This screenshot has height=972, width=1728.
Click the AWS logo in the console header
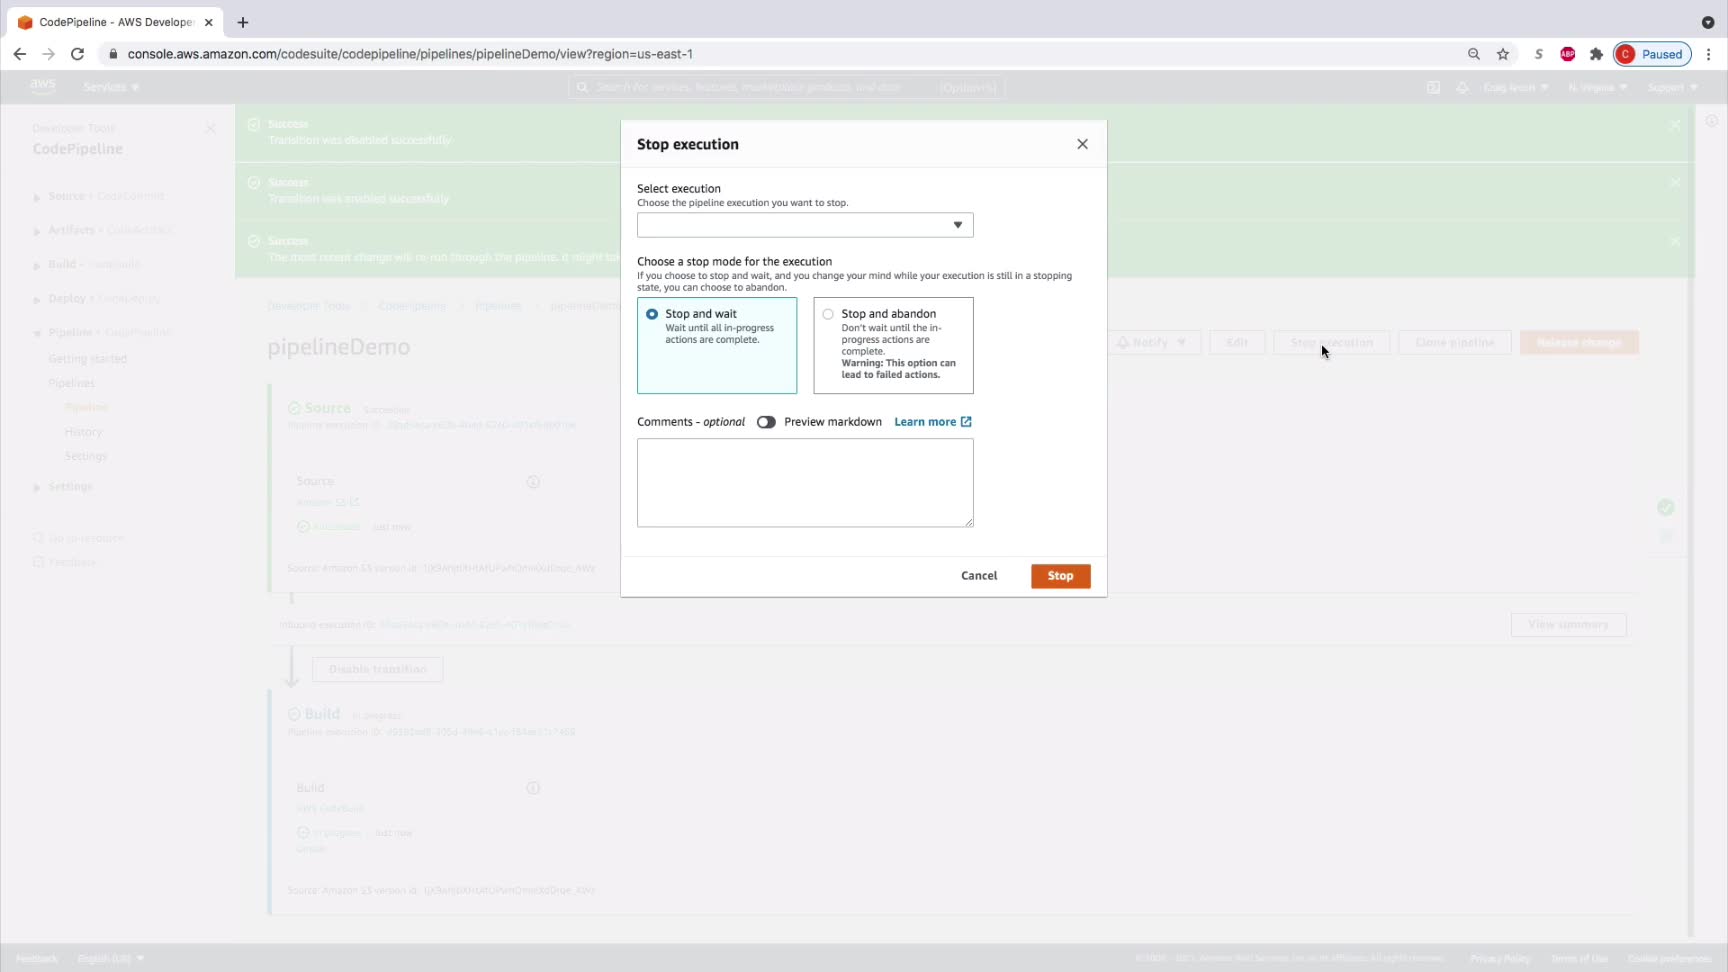(x=43, y=86)
